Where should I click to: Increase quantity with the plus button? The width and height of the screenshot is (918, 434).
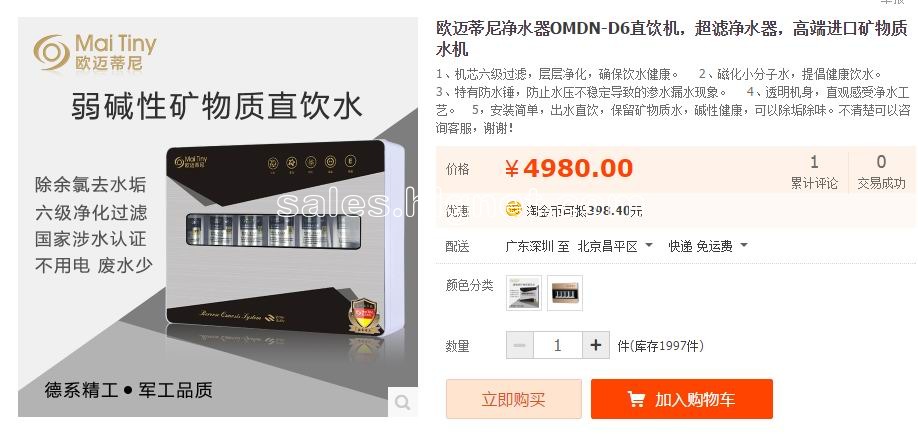click(x=595, y=345)
